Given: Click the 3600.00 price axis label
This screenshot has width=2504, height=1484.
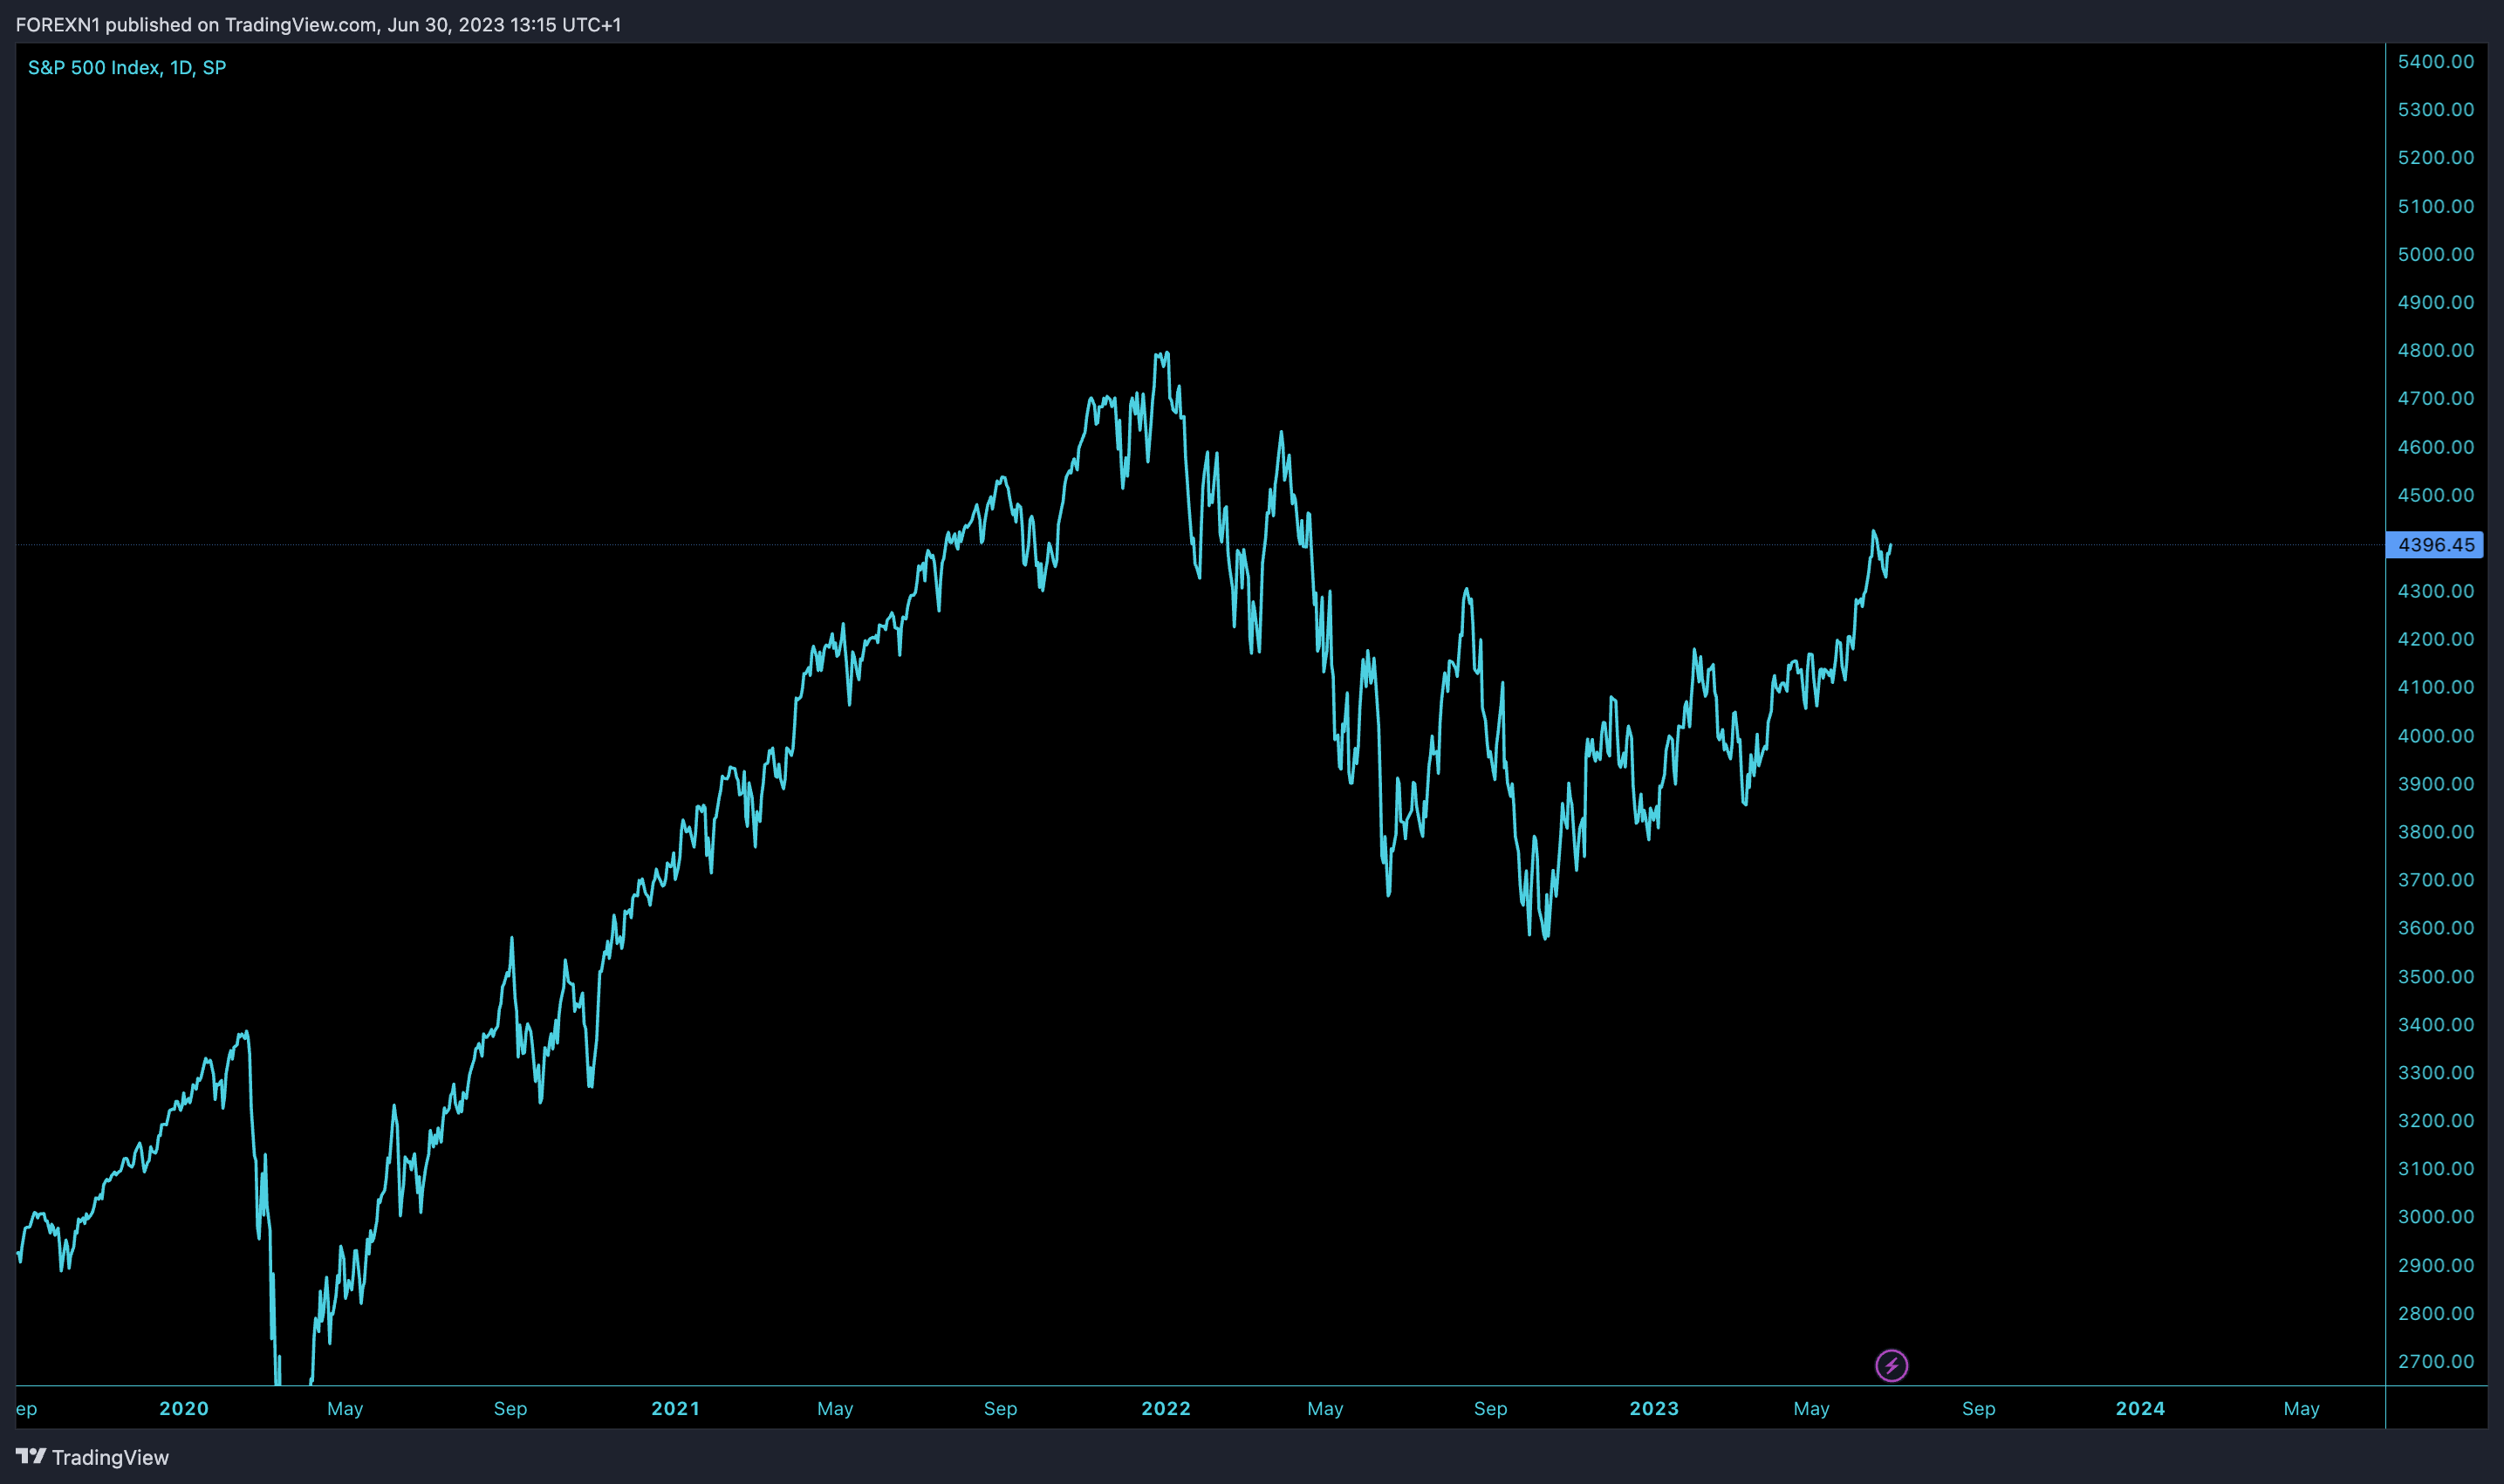Looking at the screenshot, I should point(2436,928).
